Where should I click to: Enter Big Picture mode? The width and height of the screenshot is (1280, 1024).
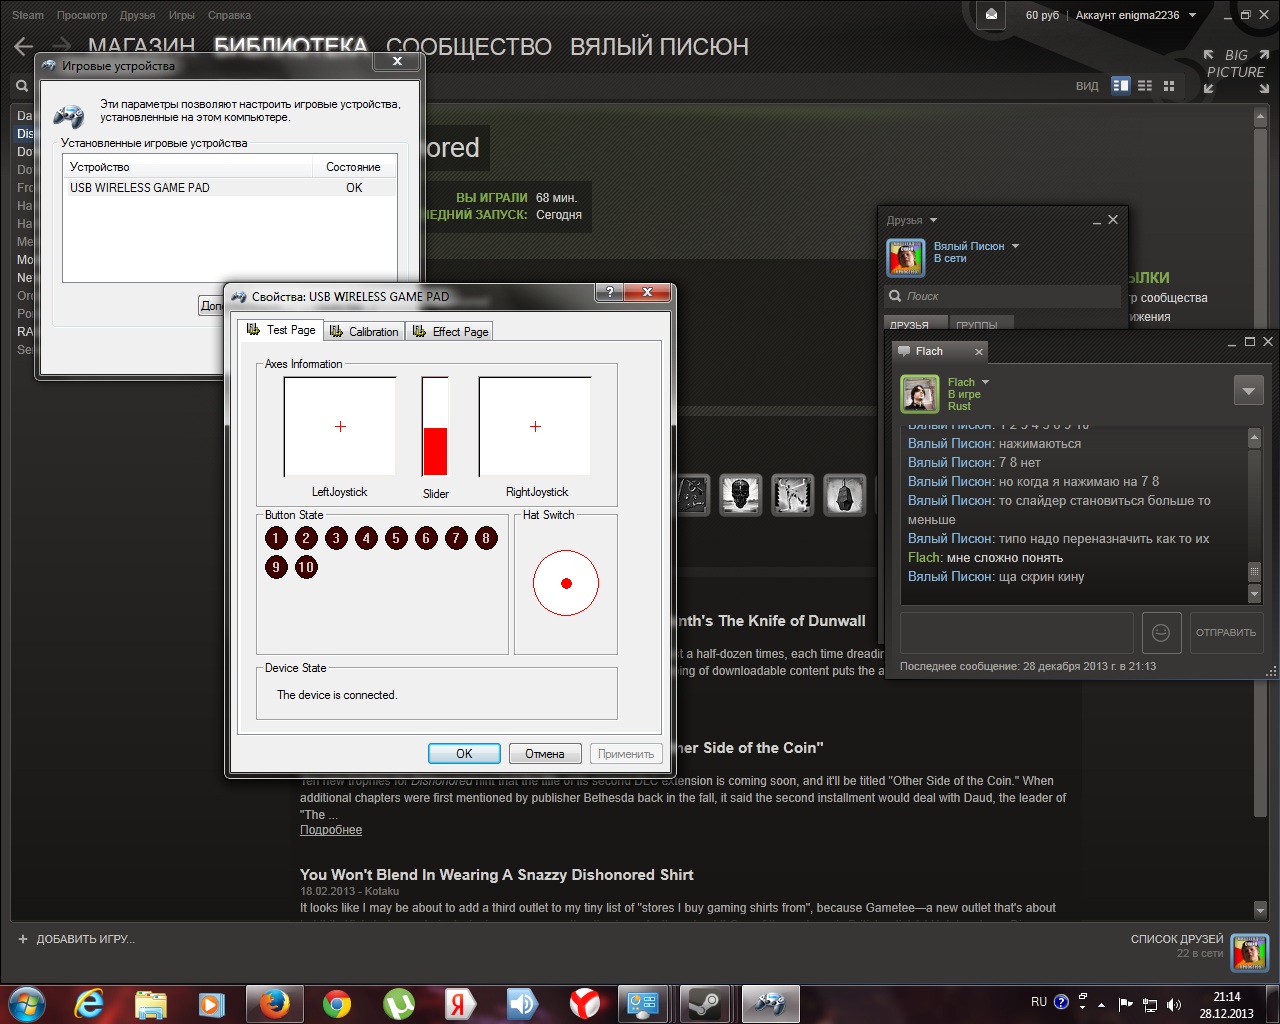[1236, 71]
